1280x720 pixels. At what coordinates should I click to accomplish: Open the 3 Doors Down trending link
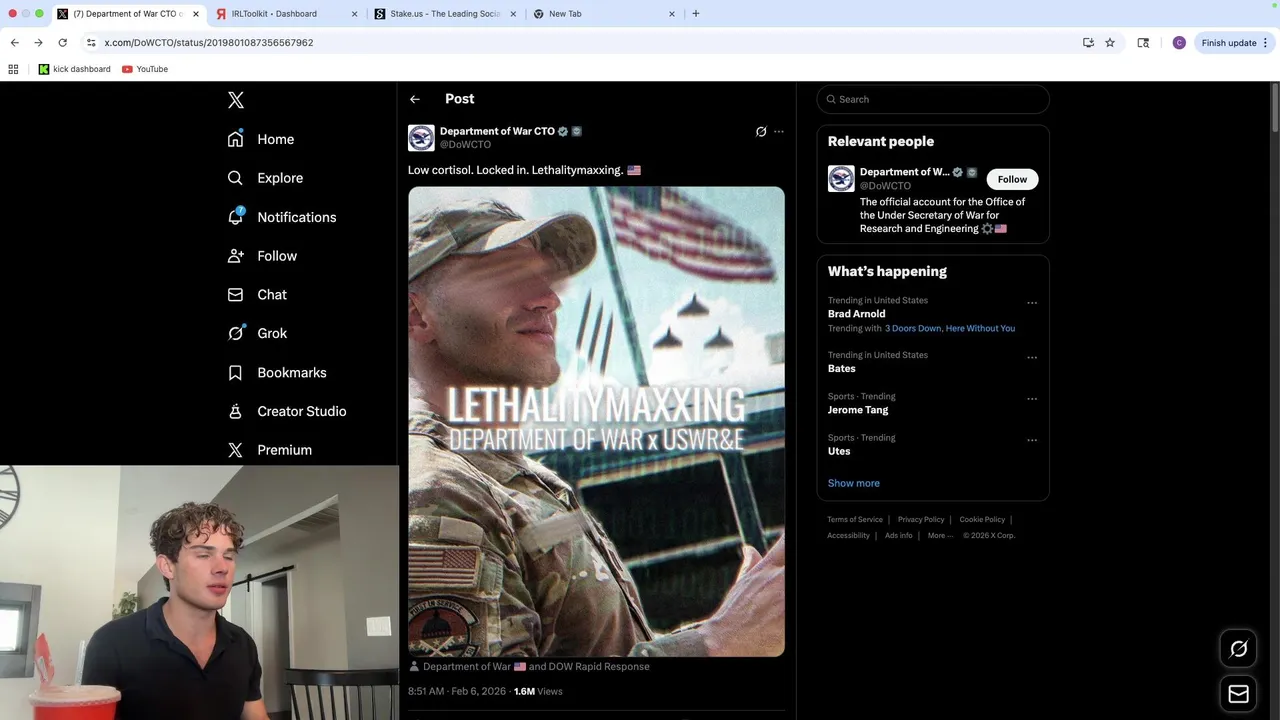(913, 328)
